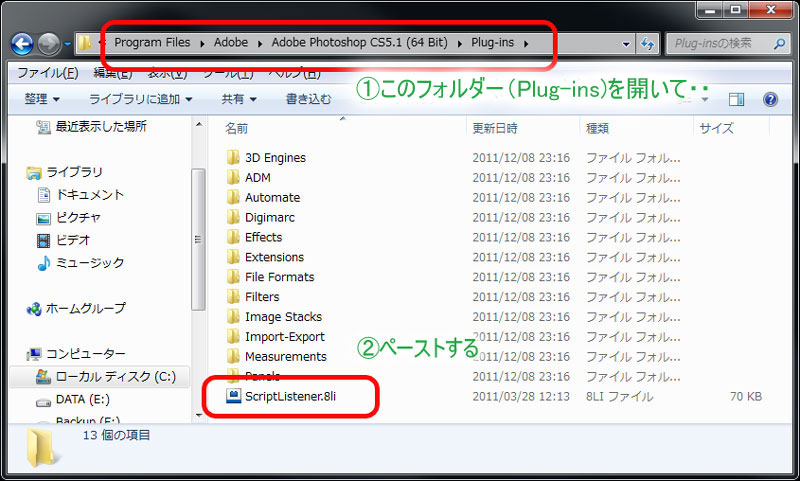
Task: Open the 整理 dropdown in toolbar
Action: (x=42, y=99)
